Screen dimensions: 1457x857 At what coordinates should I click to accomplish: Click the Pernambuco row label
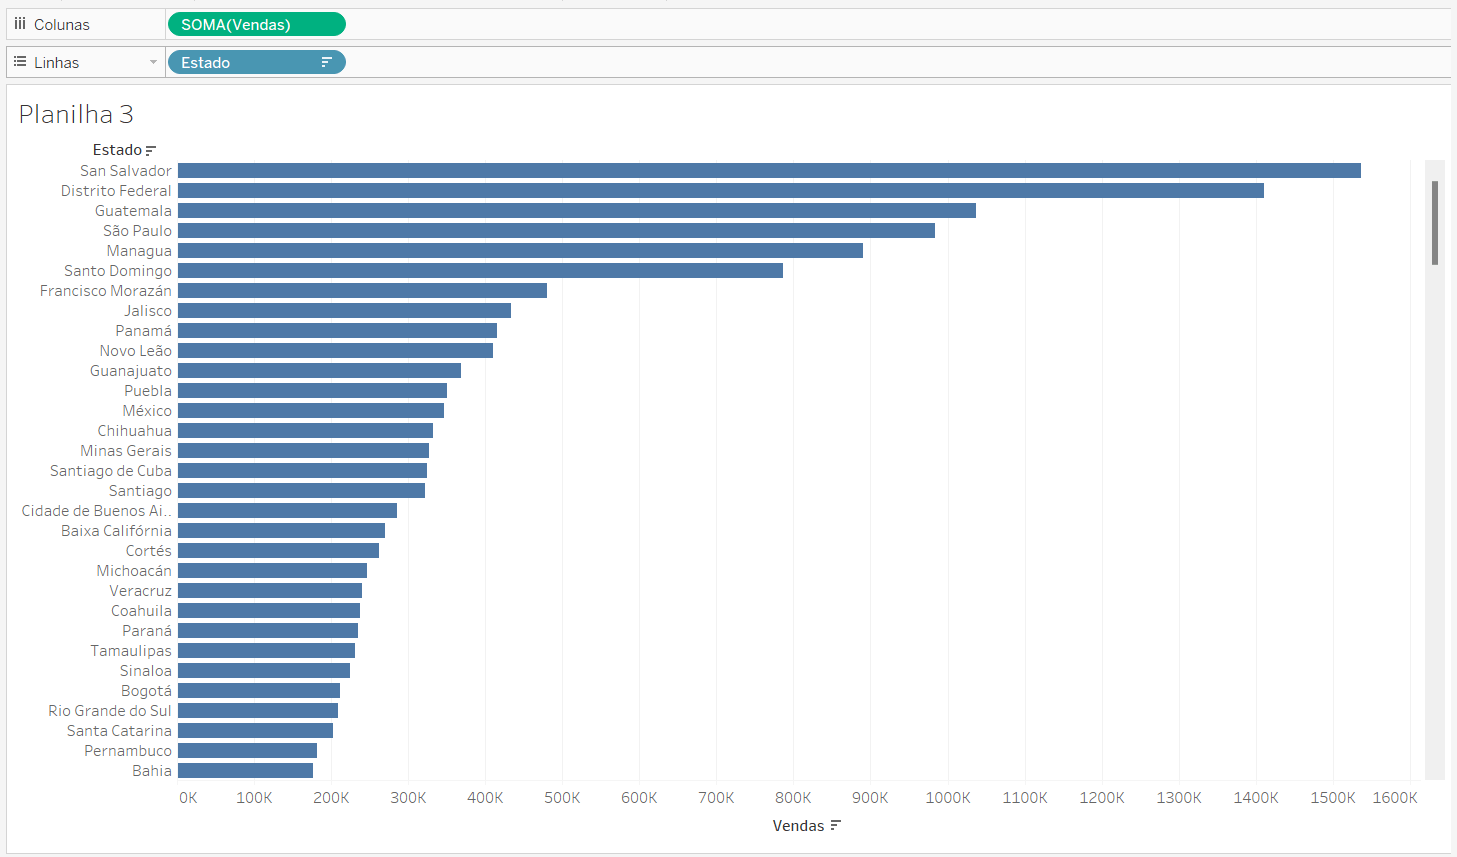128,751
